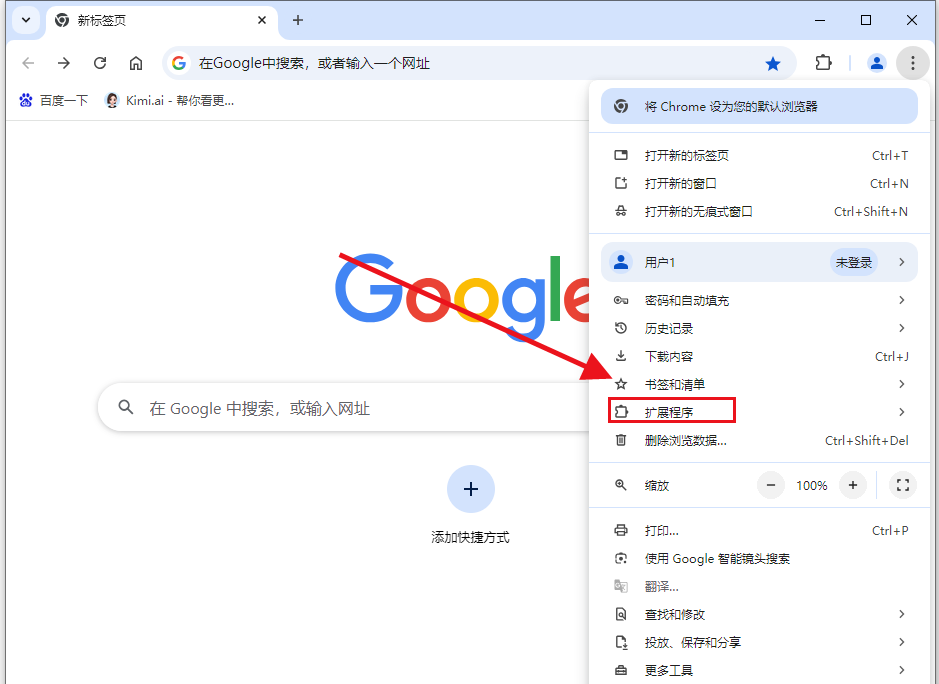This screenshot has height=684, width=939.
Task: Open the tab search dropdown arrow
Action: [26, 20]
